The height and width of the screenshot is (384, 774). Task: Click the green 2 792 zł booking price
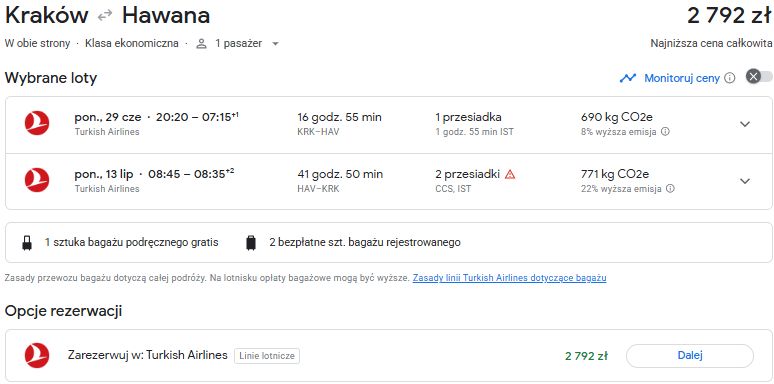[586, 356]
